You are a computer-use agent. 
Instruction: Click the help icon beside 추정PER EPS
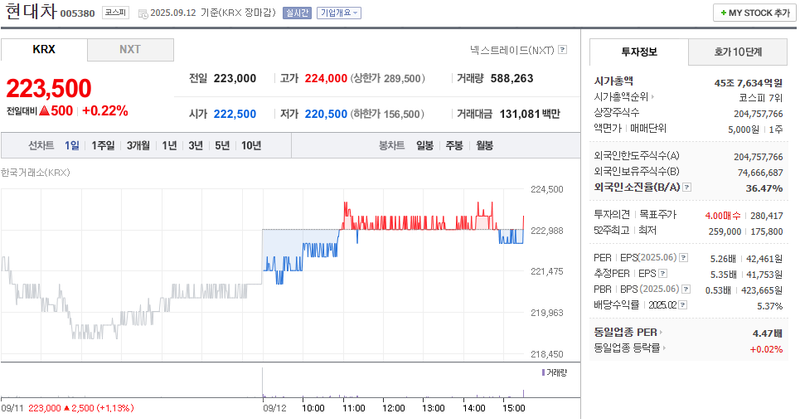663,274
